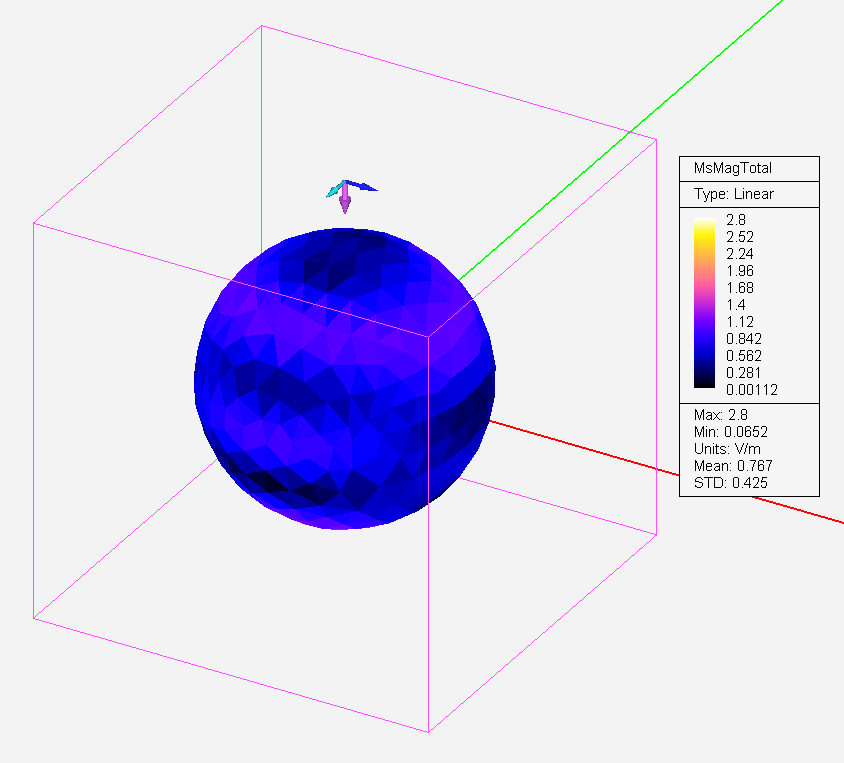Click the 0.281 scale value
The width and height of the screenshot is (844, 763).
744,373
